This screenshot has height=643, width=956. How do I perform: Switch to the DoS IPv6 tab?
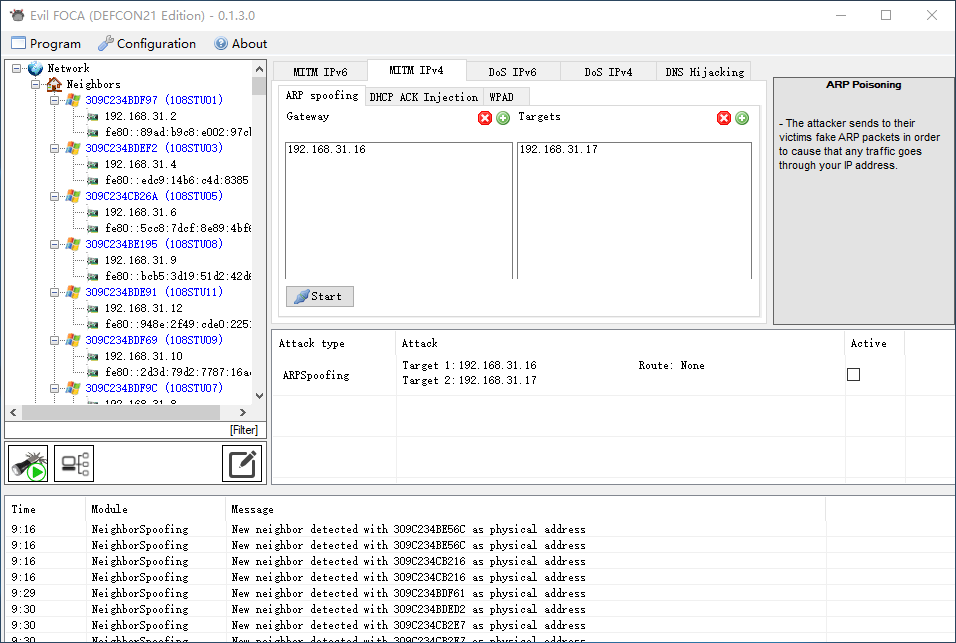click(513, 72)
